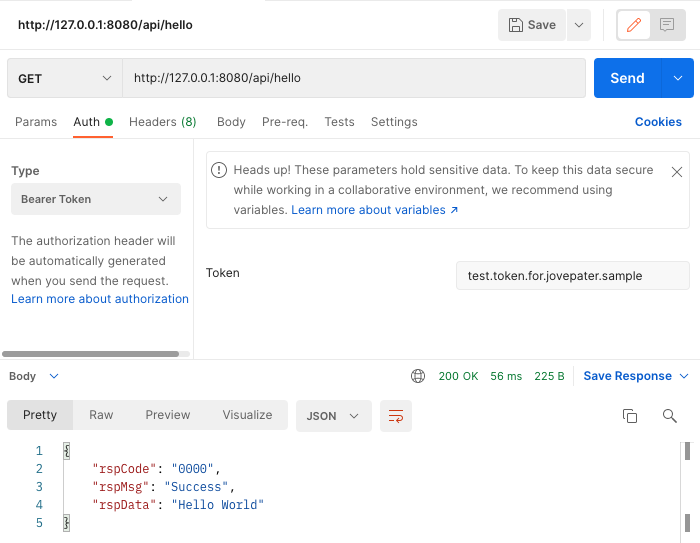This screenshot has width=700, height=543.
Task: Switch to the Headers tab
Action: point(162,122)
